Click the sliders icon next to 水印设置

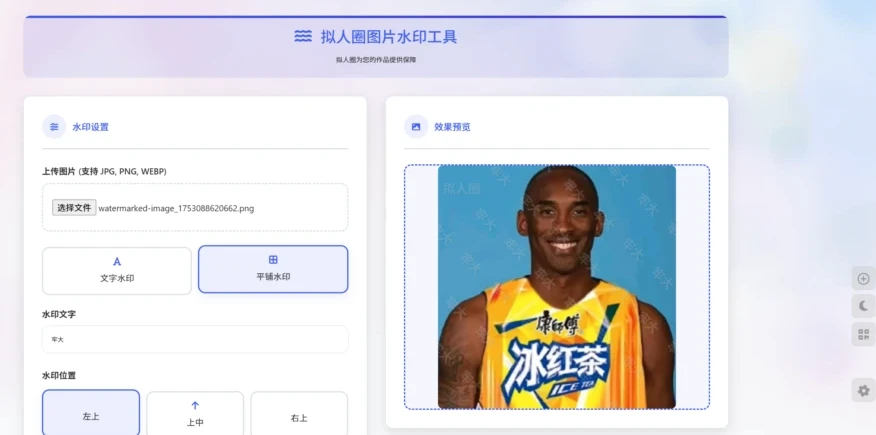[54, 127]
